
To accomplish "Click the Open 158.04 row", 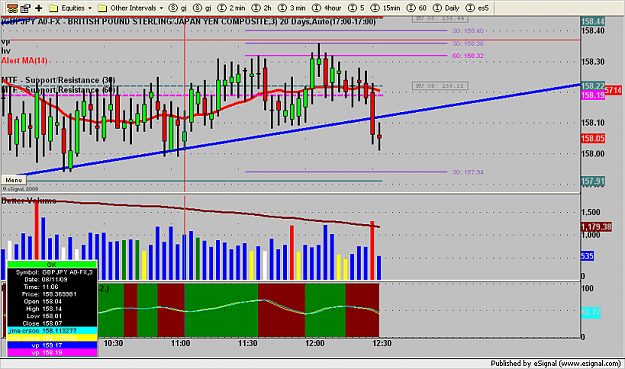I will pyautogui.click(x=52, y=301).
